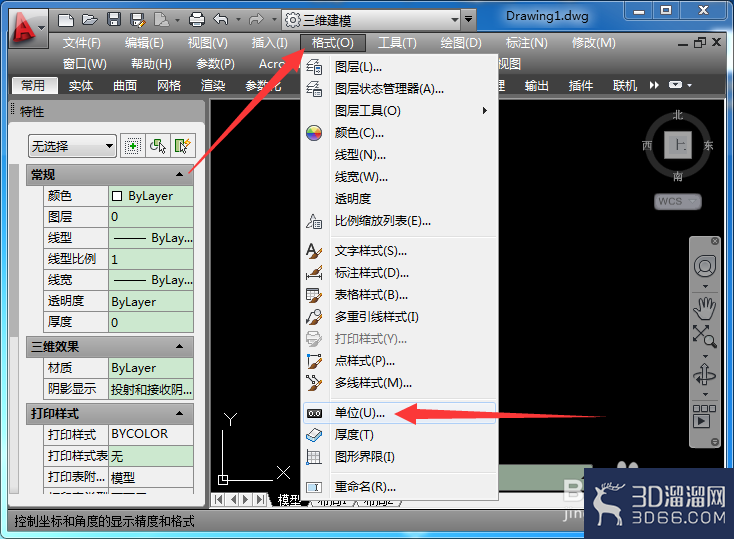Click the 颜色(C) color wheel icon
Screen dimensions: 734x539
point(314,133)
